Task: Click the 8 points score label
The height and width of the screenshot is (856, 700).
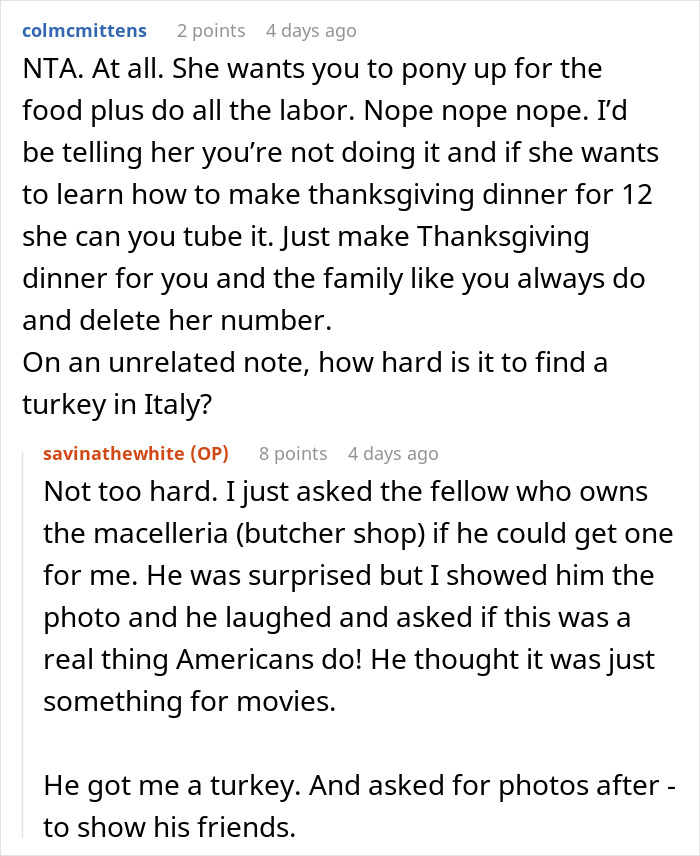Action: pos(292,453)
